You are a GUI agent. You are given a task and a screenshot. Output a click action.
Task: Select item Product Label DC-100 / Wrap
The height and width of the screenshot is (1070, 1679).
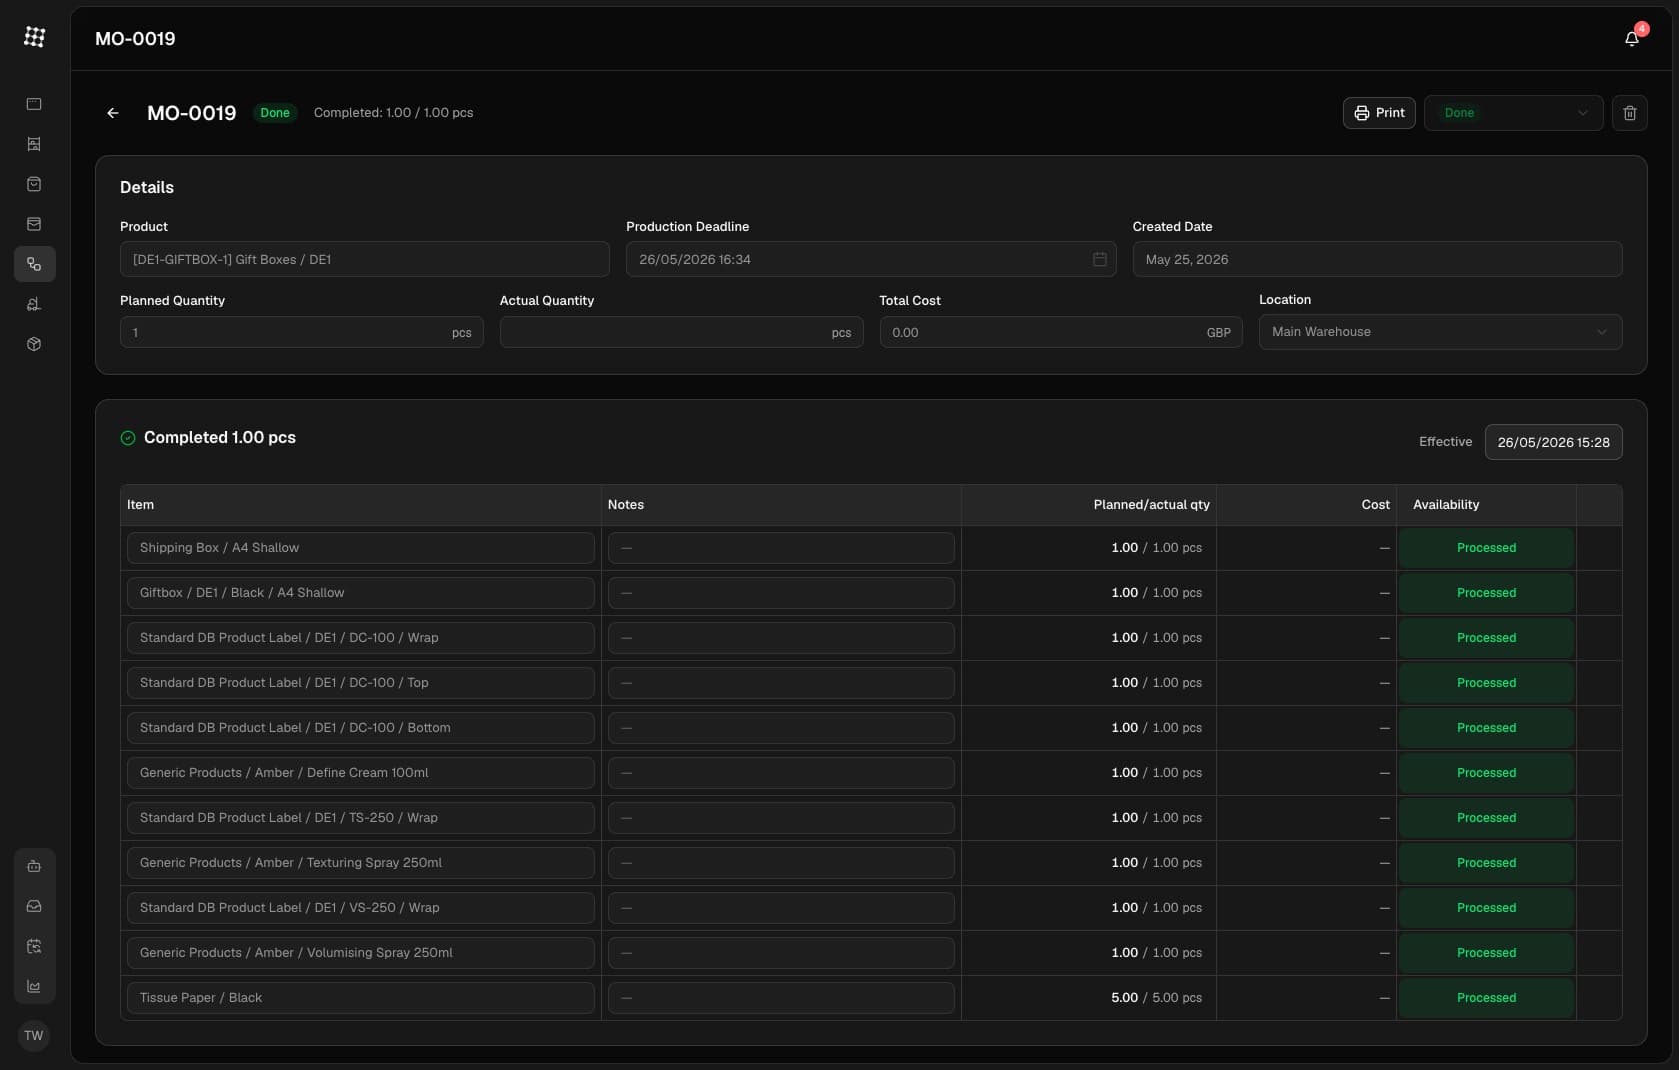tap(361, 638)
